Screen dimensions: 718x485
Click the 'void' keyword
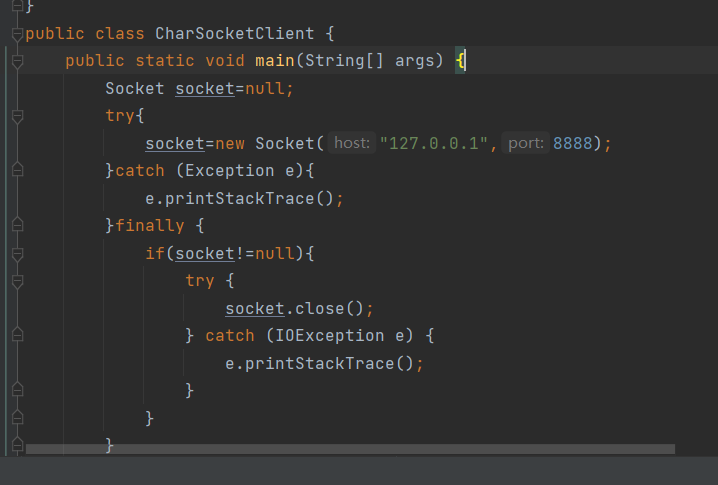pyautogui.click(x=225, y=60)
